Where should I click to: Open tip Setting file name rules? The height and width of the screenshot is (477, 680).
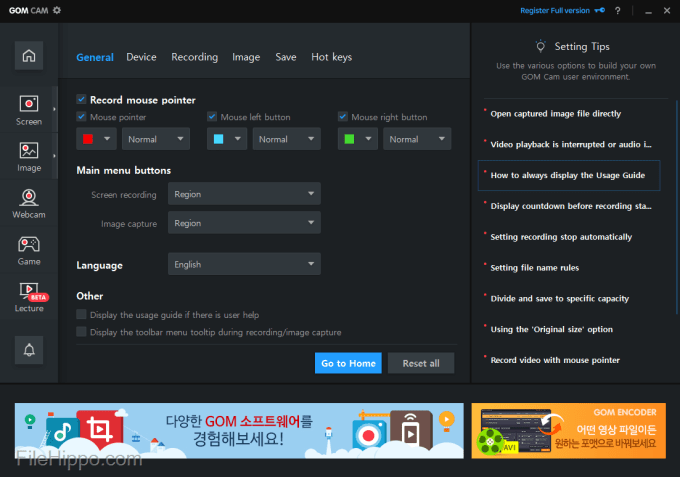tap(534, 268)
